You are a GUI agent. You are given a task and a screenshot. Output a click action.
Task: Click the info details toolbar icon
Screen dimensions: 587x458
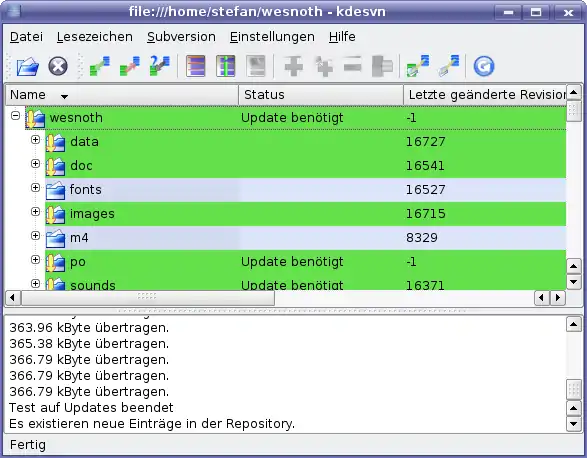[x=226, y=66]
